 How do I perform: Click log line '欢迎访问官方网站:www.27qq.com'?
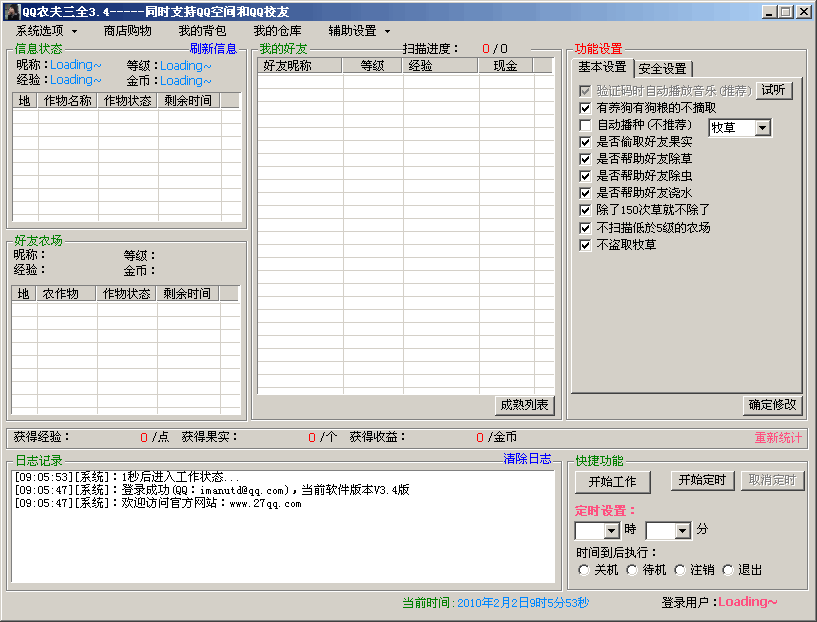tap(158, 504)
